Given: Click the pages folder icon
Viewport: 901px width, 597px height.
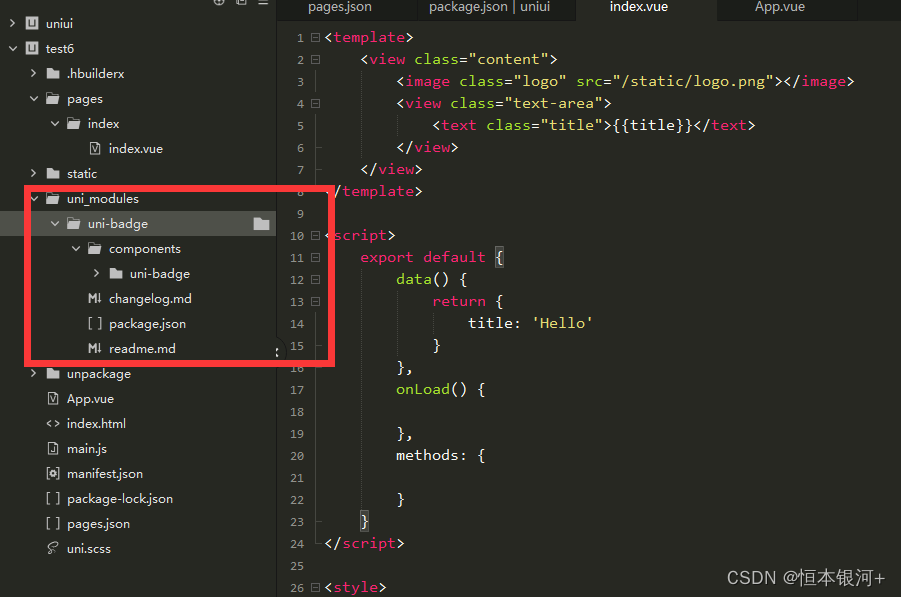Looking at the screenshot, I should coord(53,99).
